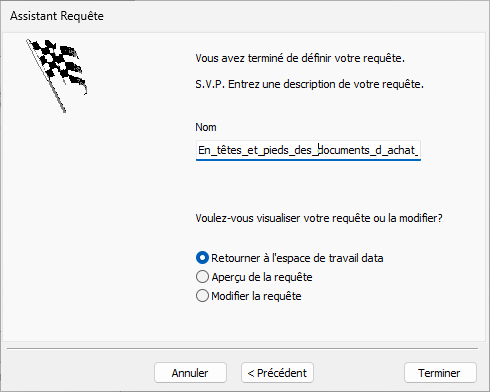The width and height of the screenshot is (490, 392).
Task: Select the Retourner à l'espace de travail radio button
Action: pos(202,258)
